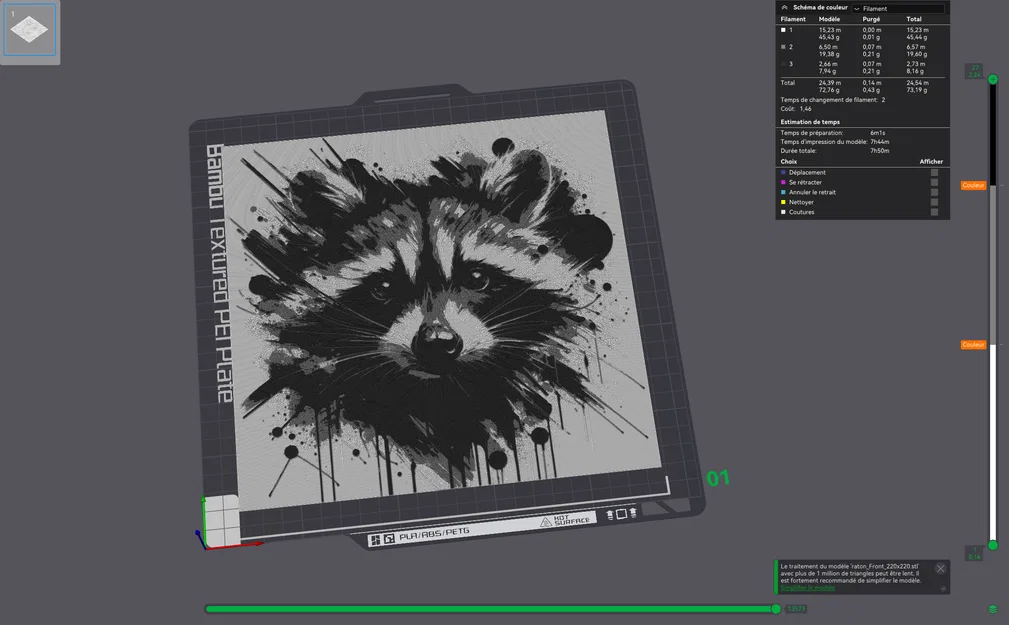Select the upper orange Couleur marker
This screenshot has height=625, width=1009.
pos(972,185)
